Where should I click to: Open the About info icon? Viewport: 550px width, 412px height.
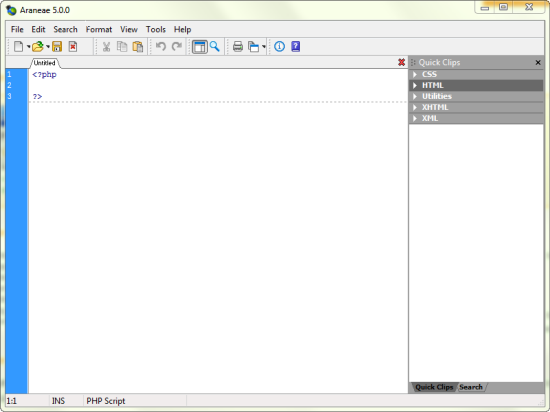280,46
